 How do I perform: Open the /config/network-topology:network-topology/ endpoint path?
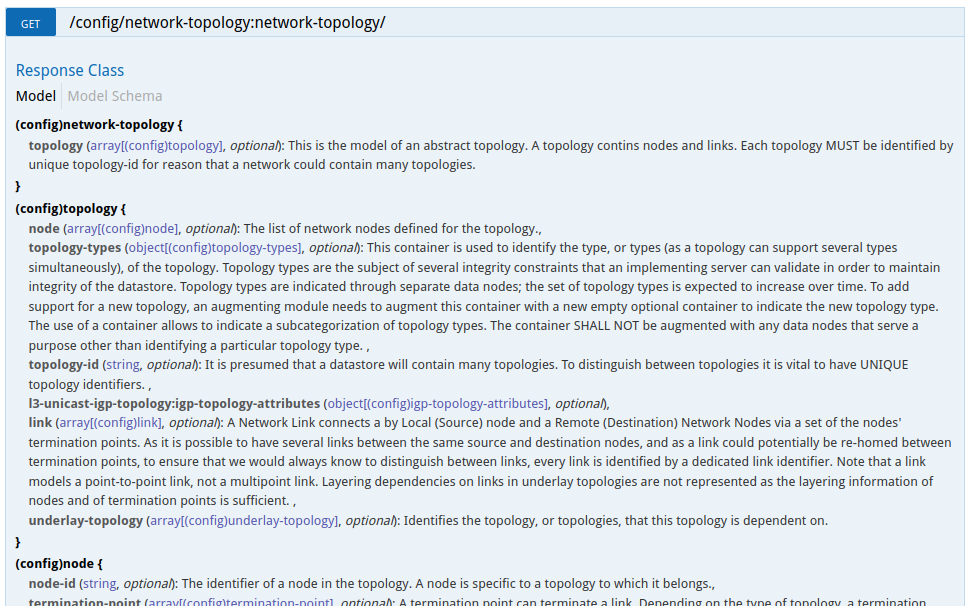coord(228,23)
